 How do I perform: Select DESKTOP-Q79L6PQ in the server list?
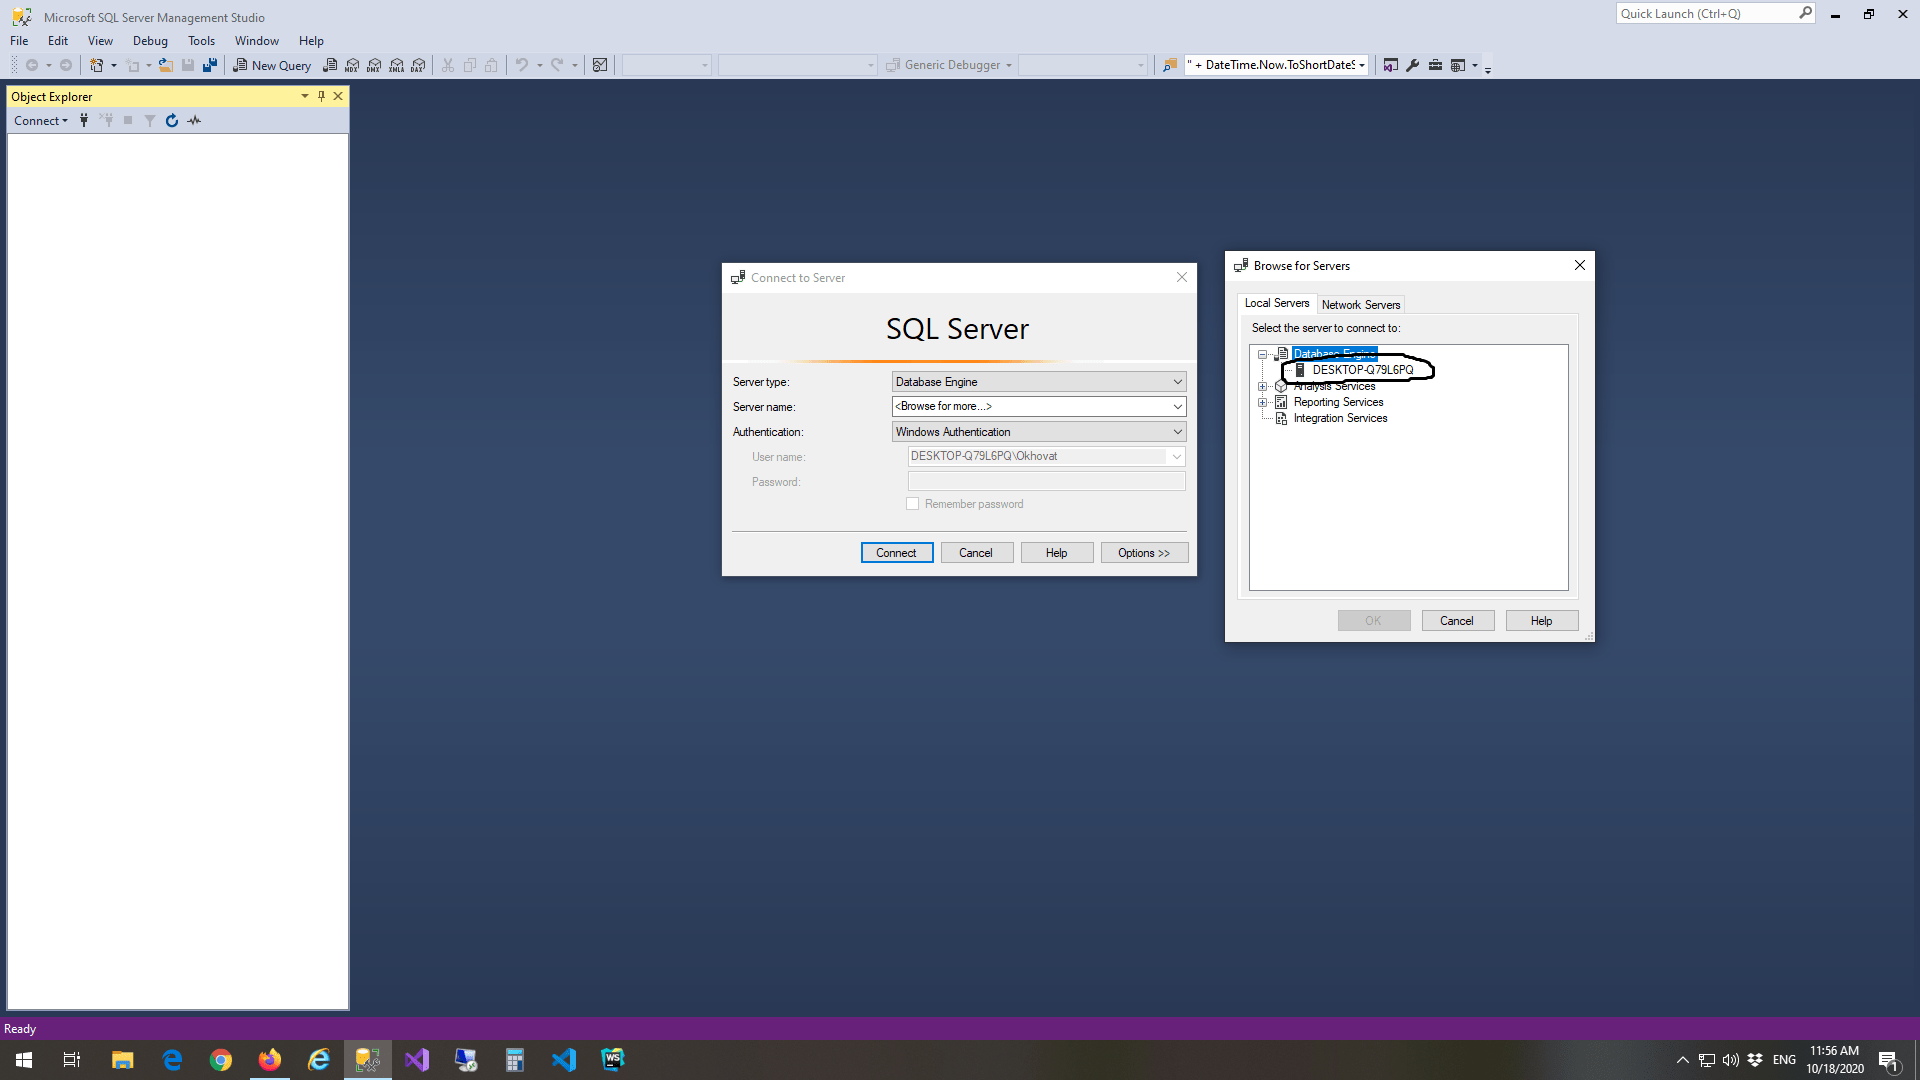[1362, 369]
